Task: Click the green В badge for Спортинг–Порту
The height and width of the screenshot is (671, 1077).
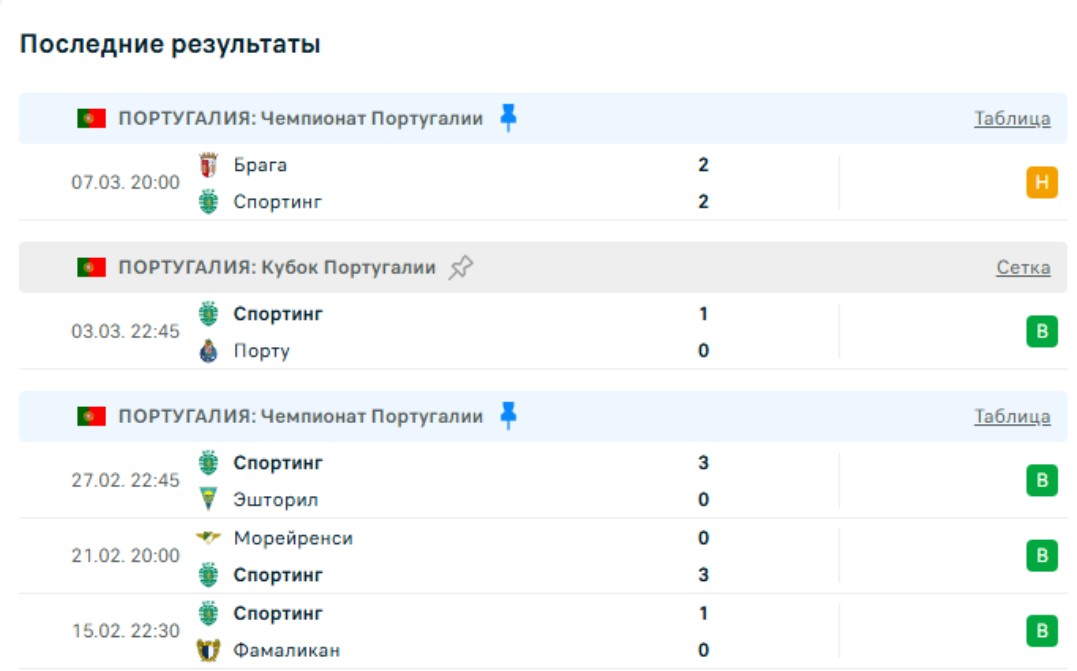Action: [x=1041, y=331]
